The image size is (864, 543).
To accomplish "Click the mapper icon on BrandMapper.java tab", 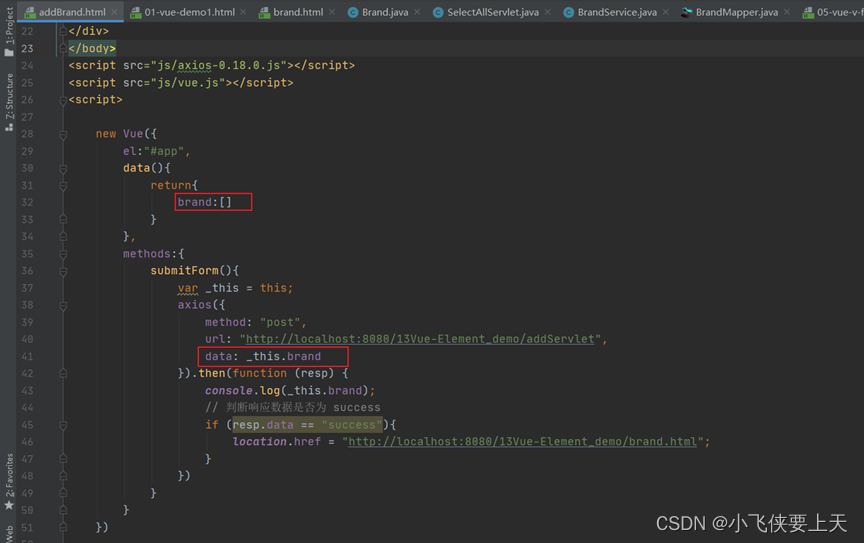I will [x=686, y=12].
